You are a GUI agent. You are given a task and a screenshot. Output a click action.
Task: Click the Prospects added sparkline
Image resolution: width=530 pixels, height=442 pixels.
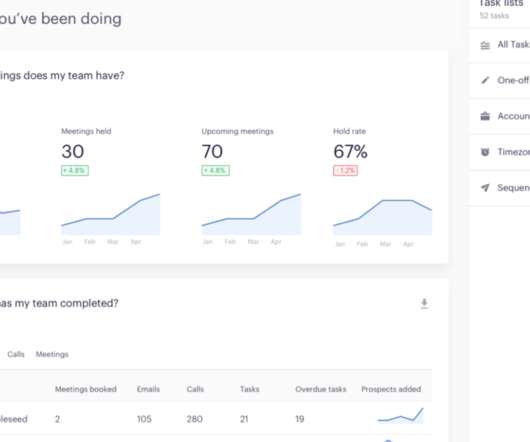click(401, 416)
